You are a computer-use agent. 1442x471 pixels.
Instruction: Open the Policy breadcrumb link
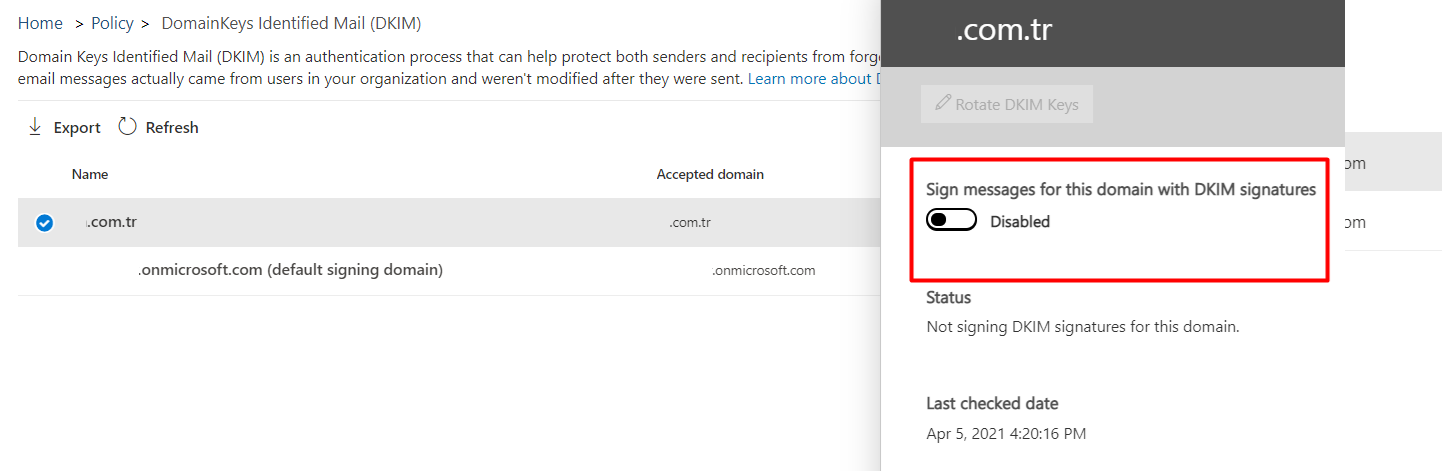(112, 23)
